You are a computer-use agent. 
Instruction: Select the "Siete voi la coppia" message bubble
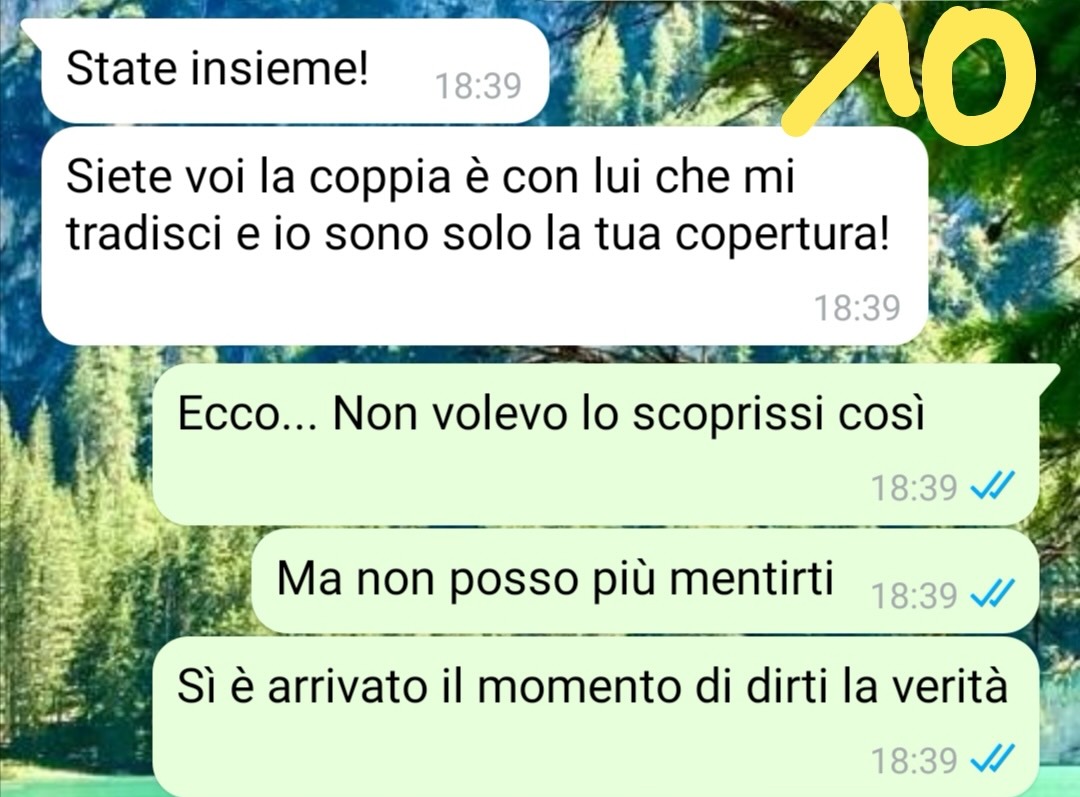(x=484, y=236)
